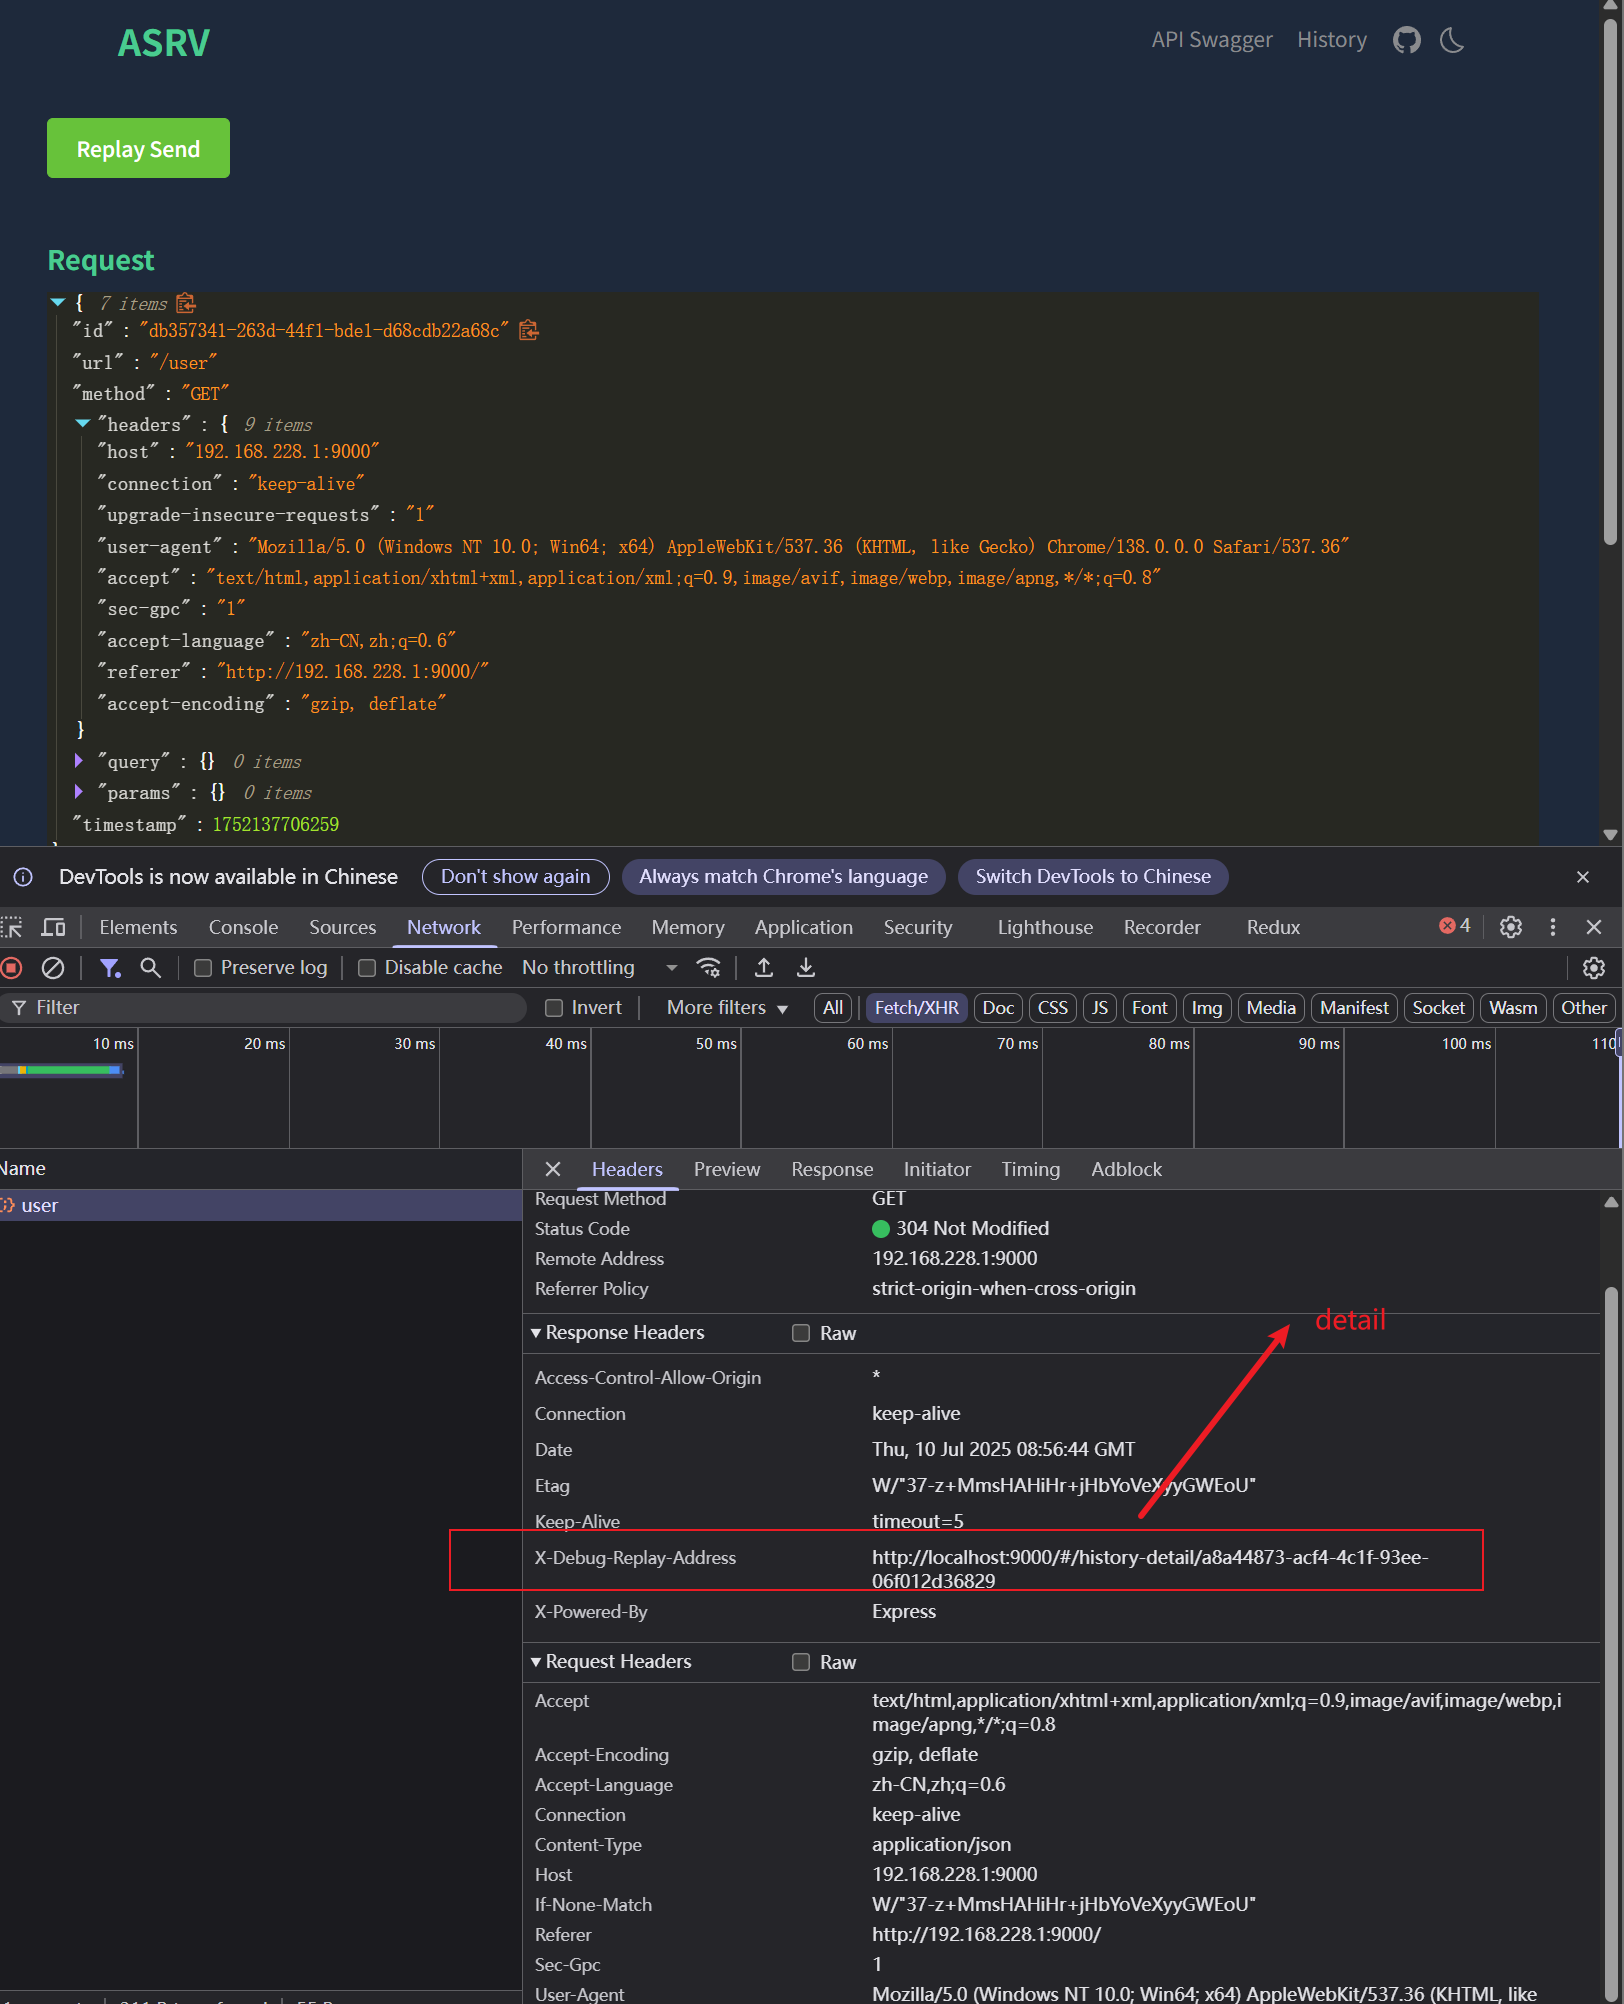
Task: Expand the query JSON node
Action: click(x=79, y=761)
